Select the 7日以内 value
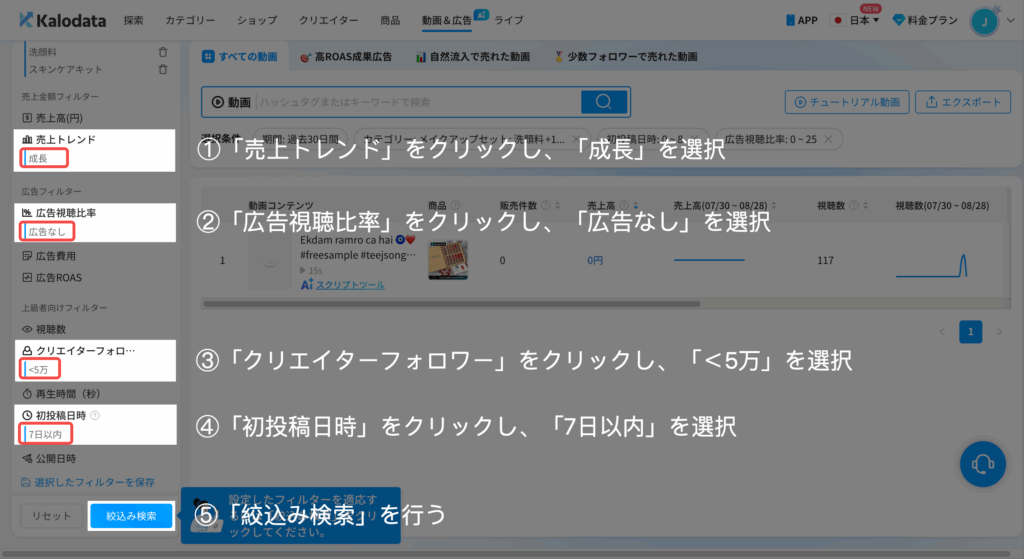 pyautogui.click(x=46, y=434)
